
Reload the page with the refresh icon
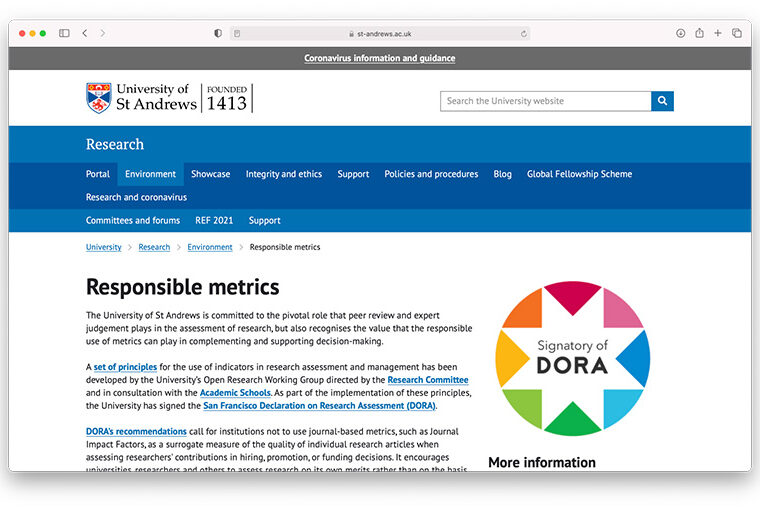click(x=523, y=33)
